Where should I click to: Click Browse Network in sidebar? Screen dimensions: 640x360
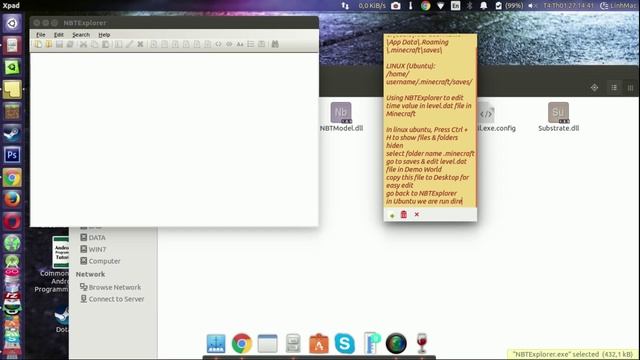[110, 287]
